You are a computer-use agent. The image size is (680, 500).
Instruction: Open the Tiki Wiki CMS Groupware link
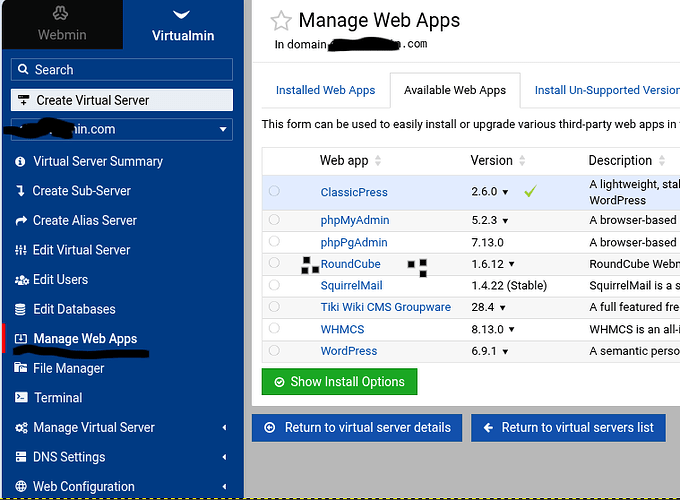pos(385,307)
